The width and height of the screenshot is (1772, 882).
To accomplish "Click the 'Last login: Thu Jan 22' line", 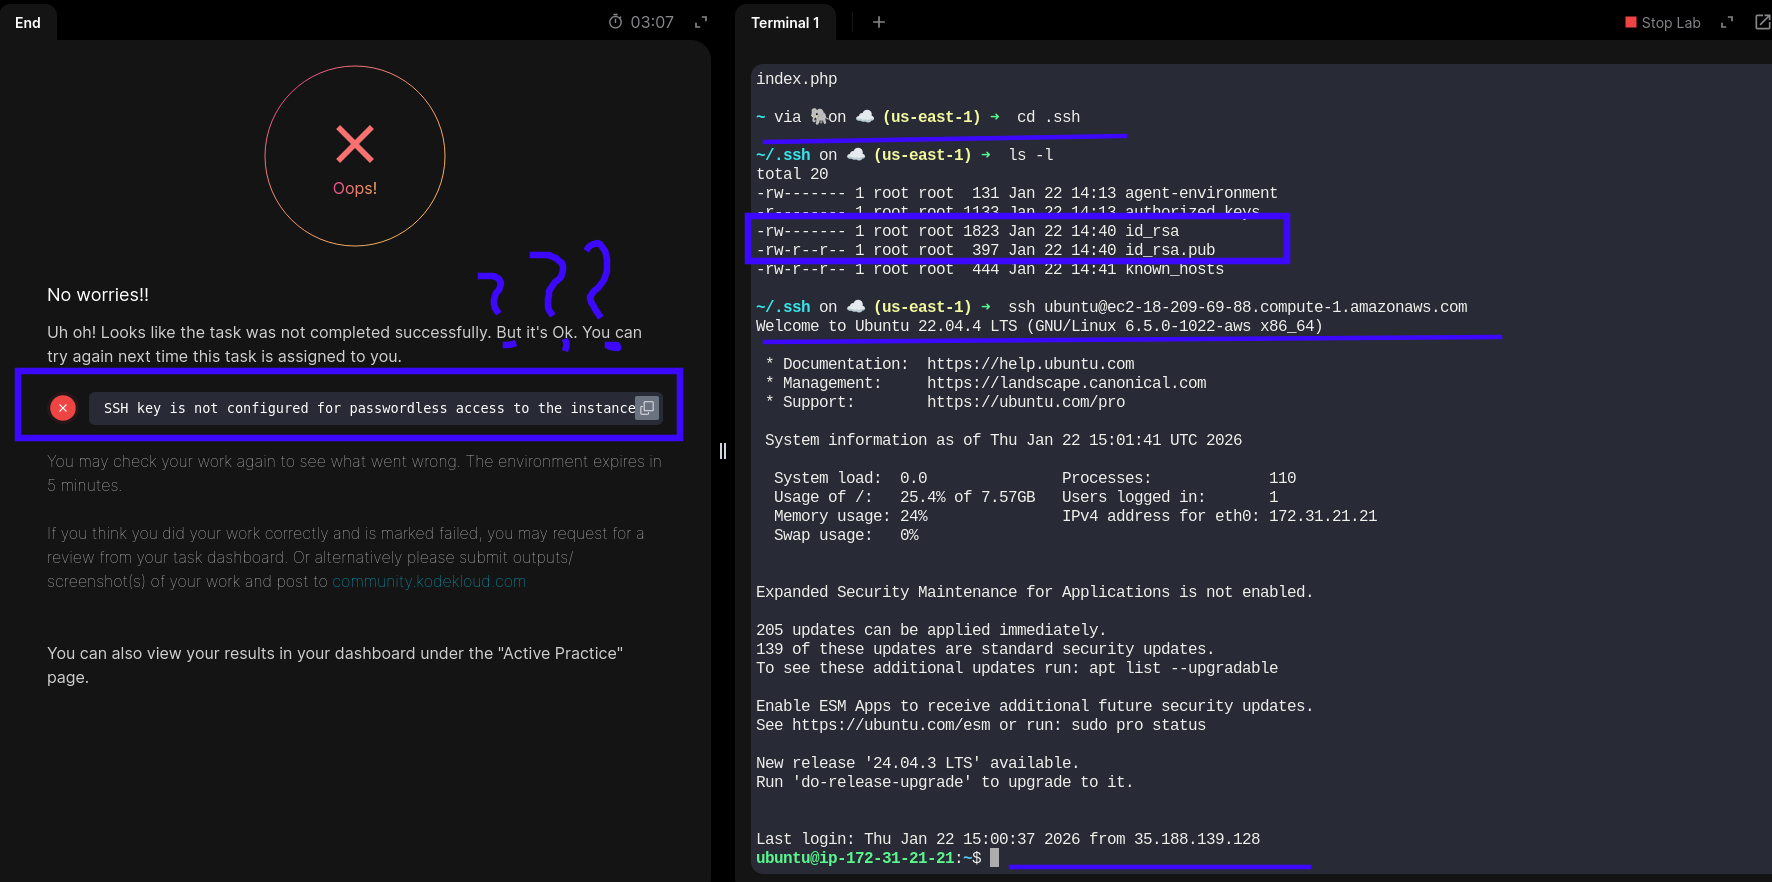I will pos(1008,839).
